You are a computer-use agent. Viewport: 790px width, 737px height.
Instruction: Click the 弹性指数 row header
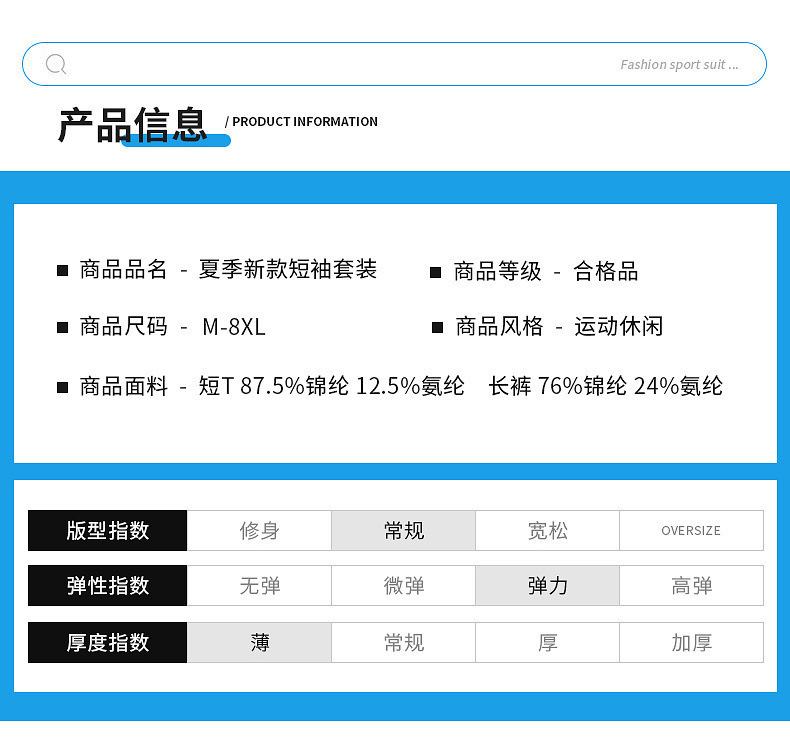click(107, 585)
